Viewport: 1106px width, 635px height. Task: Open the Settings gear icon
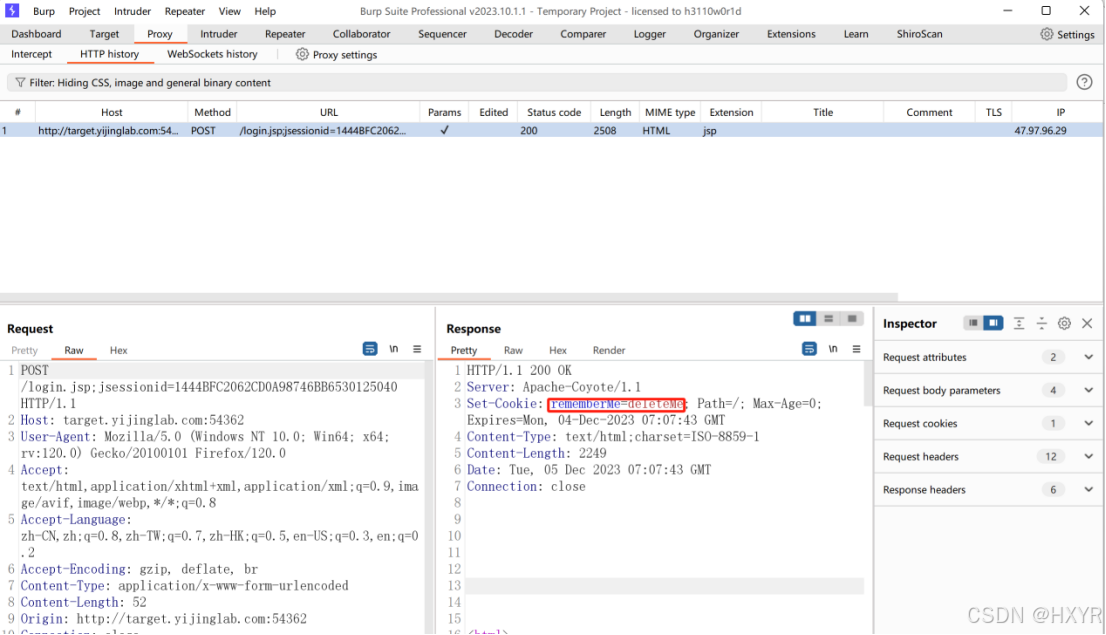point(1047,34)
